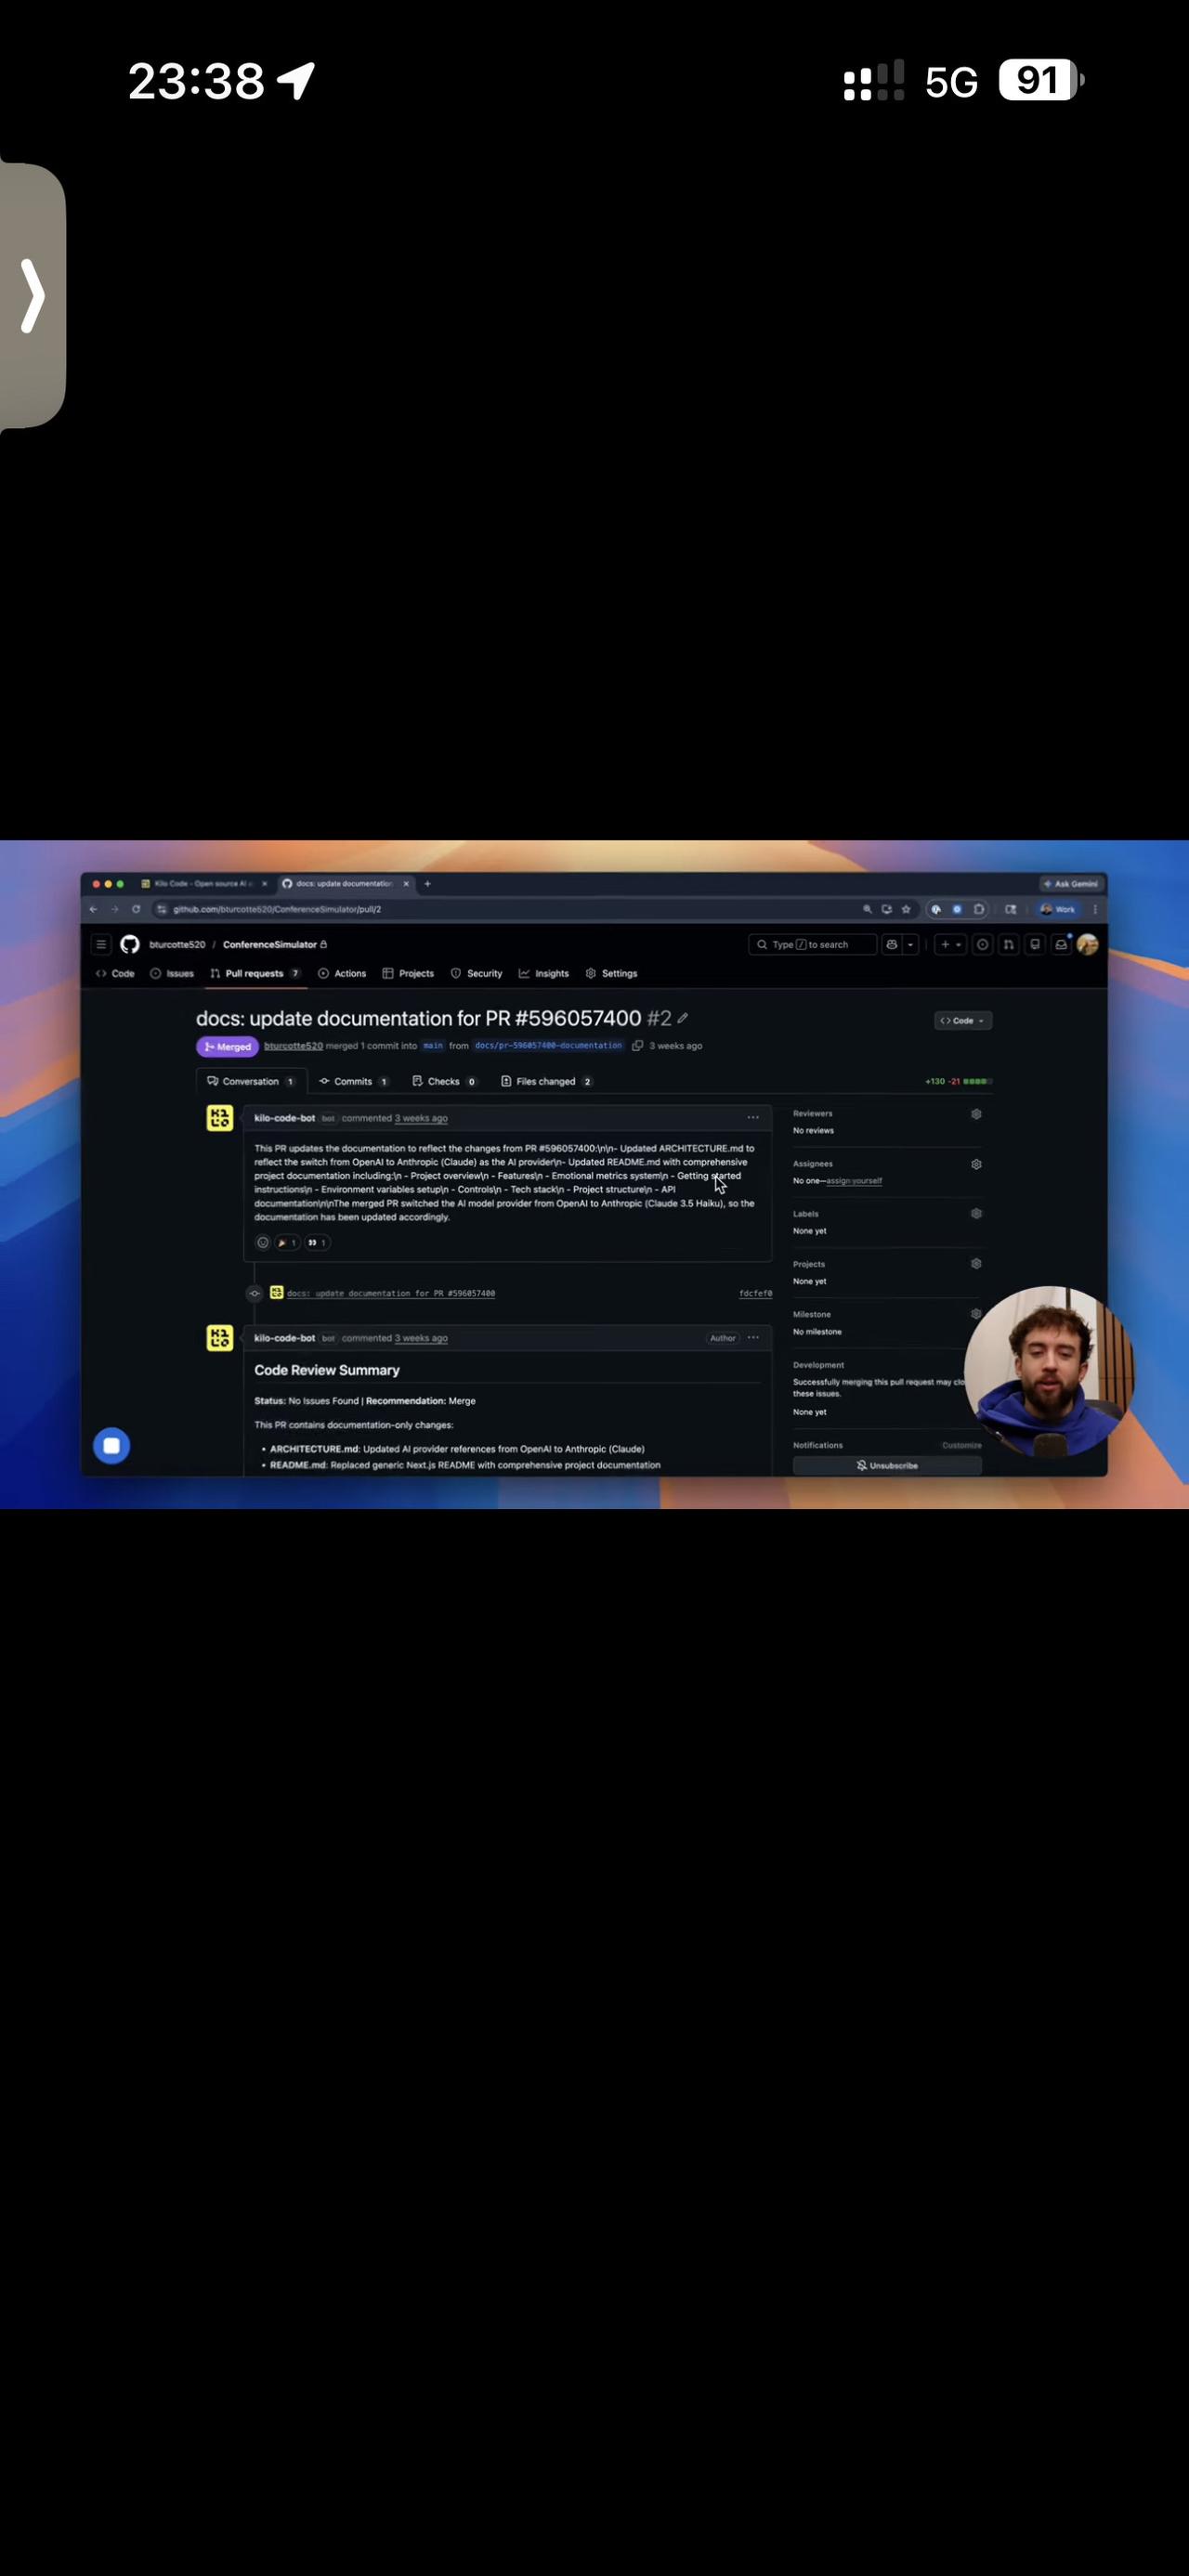Open options menu on Code Review Summary comment

click(753, 1338)
